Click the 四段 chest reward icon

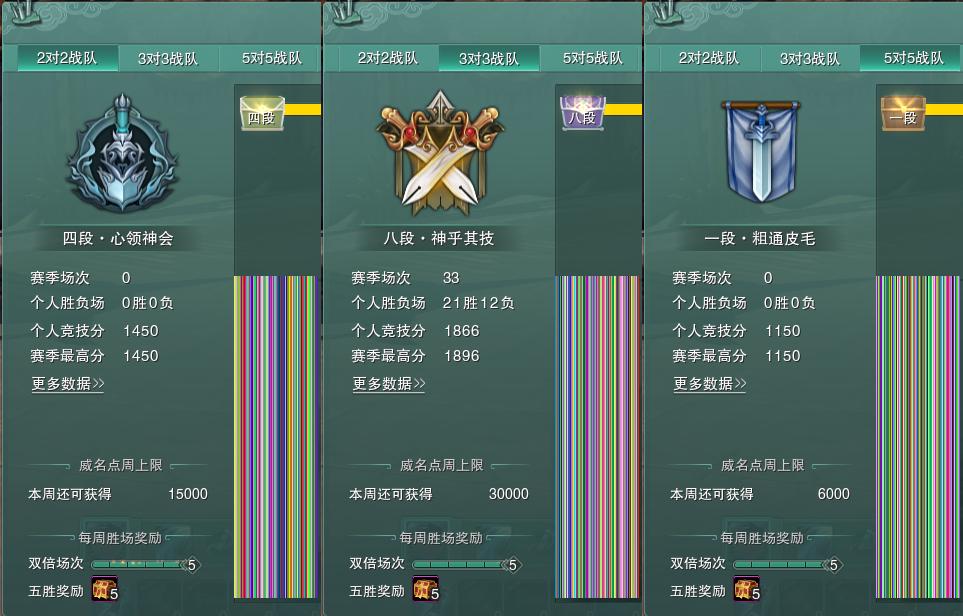pos(262,113)
